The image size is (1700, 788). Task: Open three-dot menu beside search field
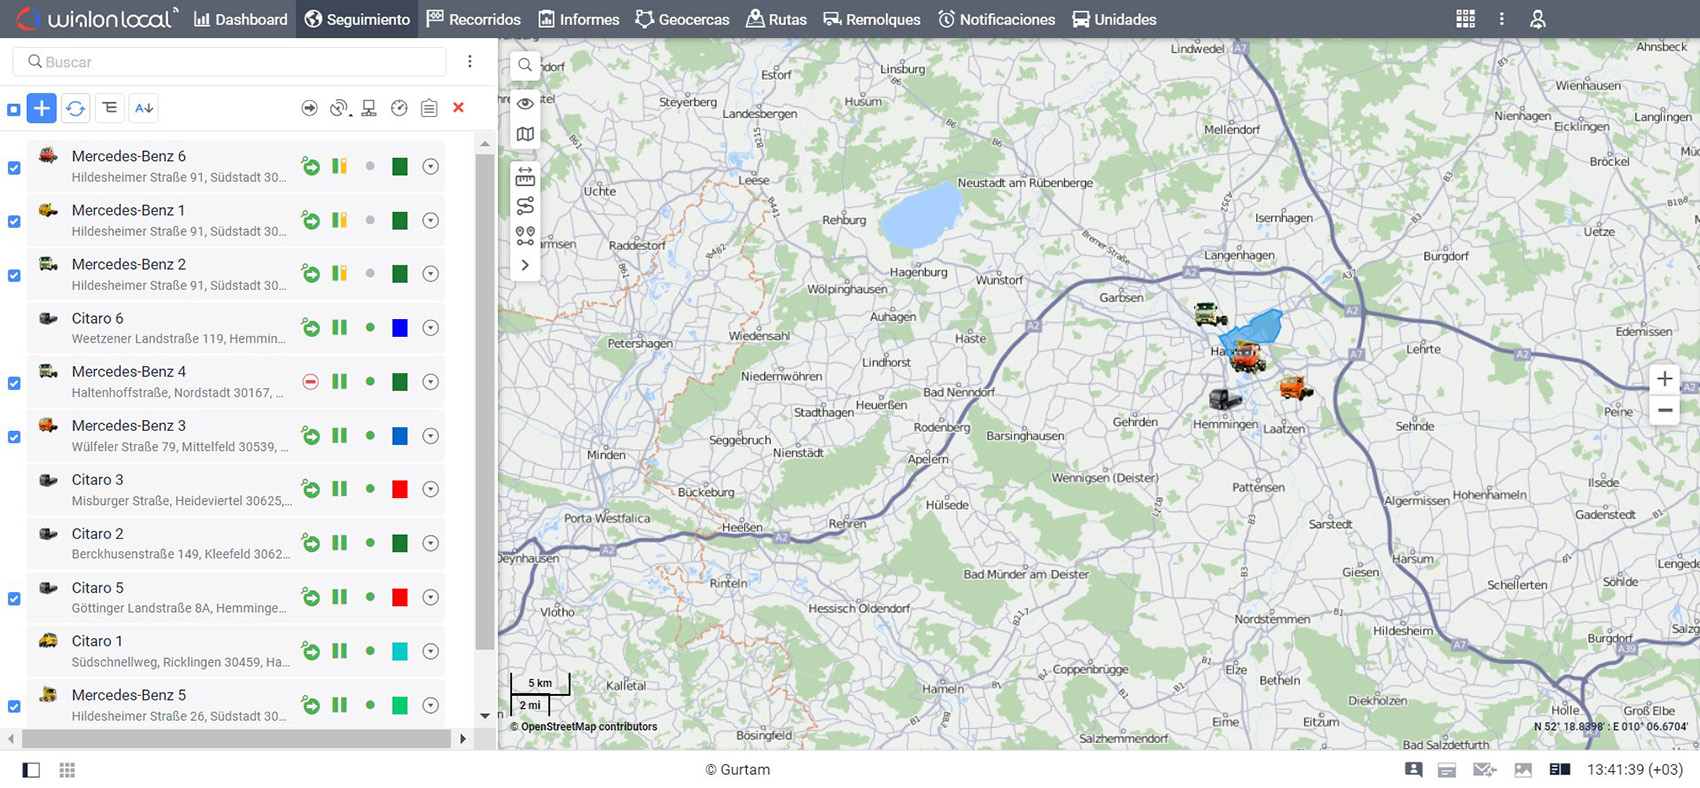[470, 62]
